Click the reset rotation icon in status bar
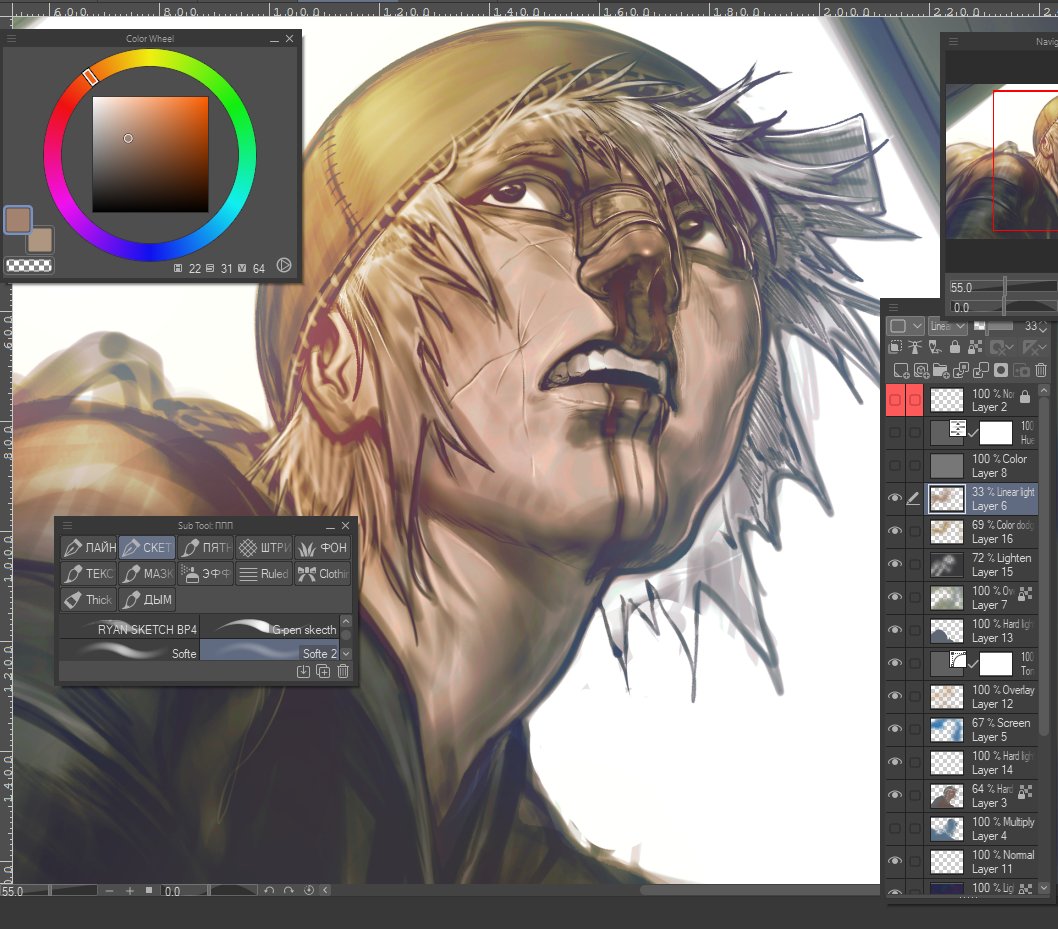Image resolution: width=1058 pixels, height=929 pixels. [309, 891]
